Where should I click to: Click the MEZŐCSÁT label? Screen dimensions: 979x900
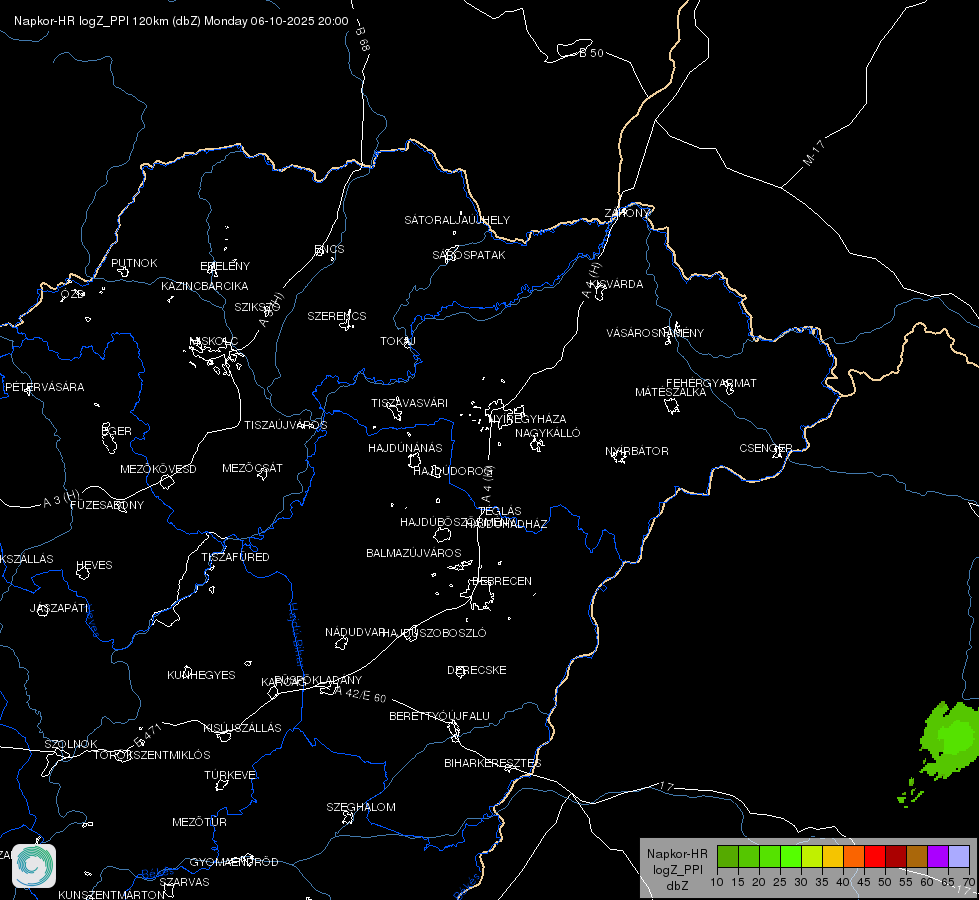[x=252, y=468]
